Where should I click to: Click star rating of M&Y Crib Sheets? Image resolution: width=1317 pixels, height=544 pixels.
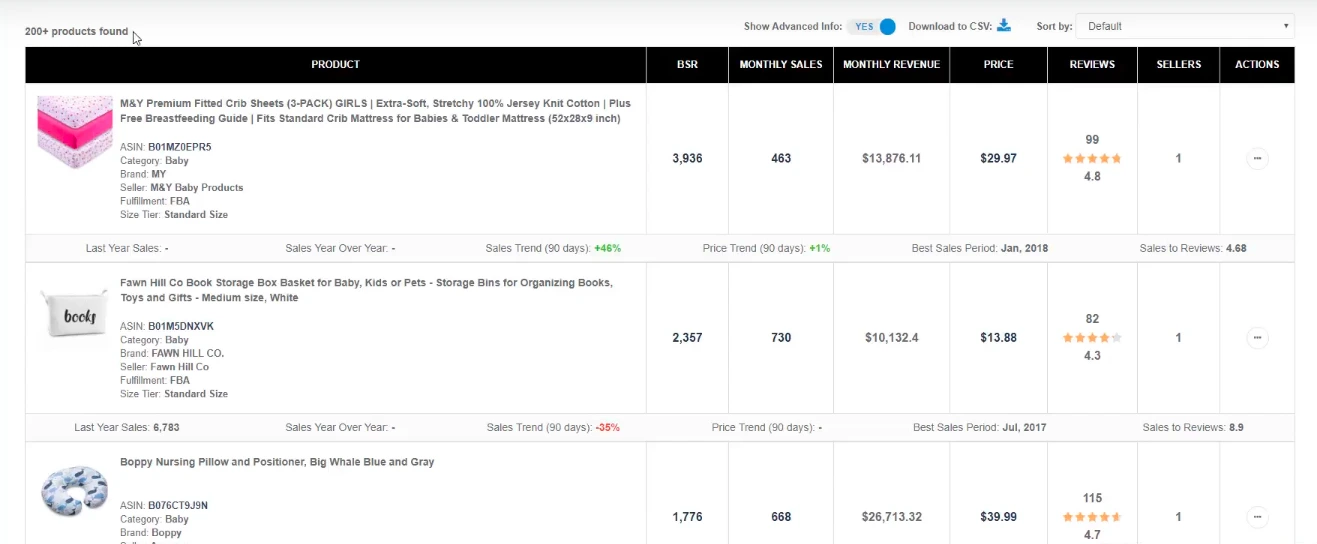(x=1092, y=158)
